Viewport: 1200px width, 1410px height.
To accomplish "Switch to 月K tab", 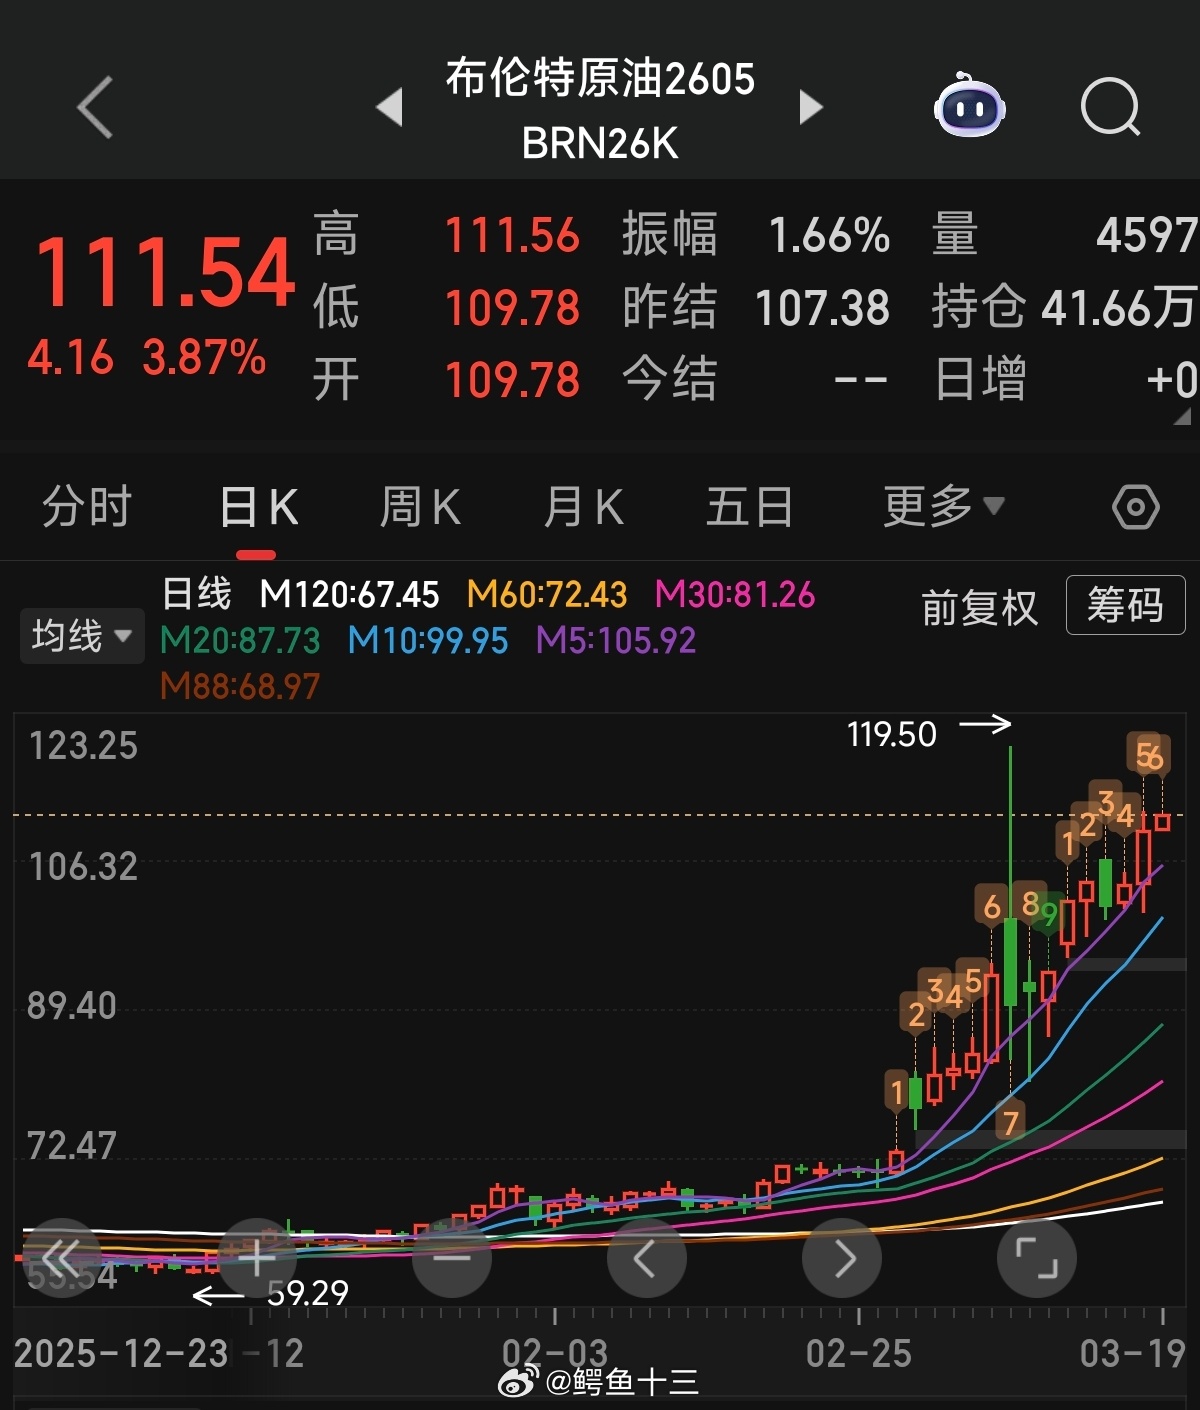I will [584, 507].
